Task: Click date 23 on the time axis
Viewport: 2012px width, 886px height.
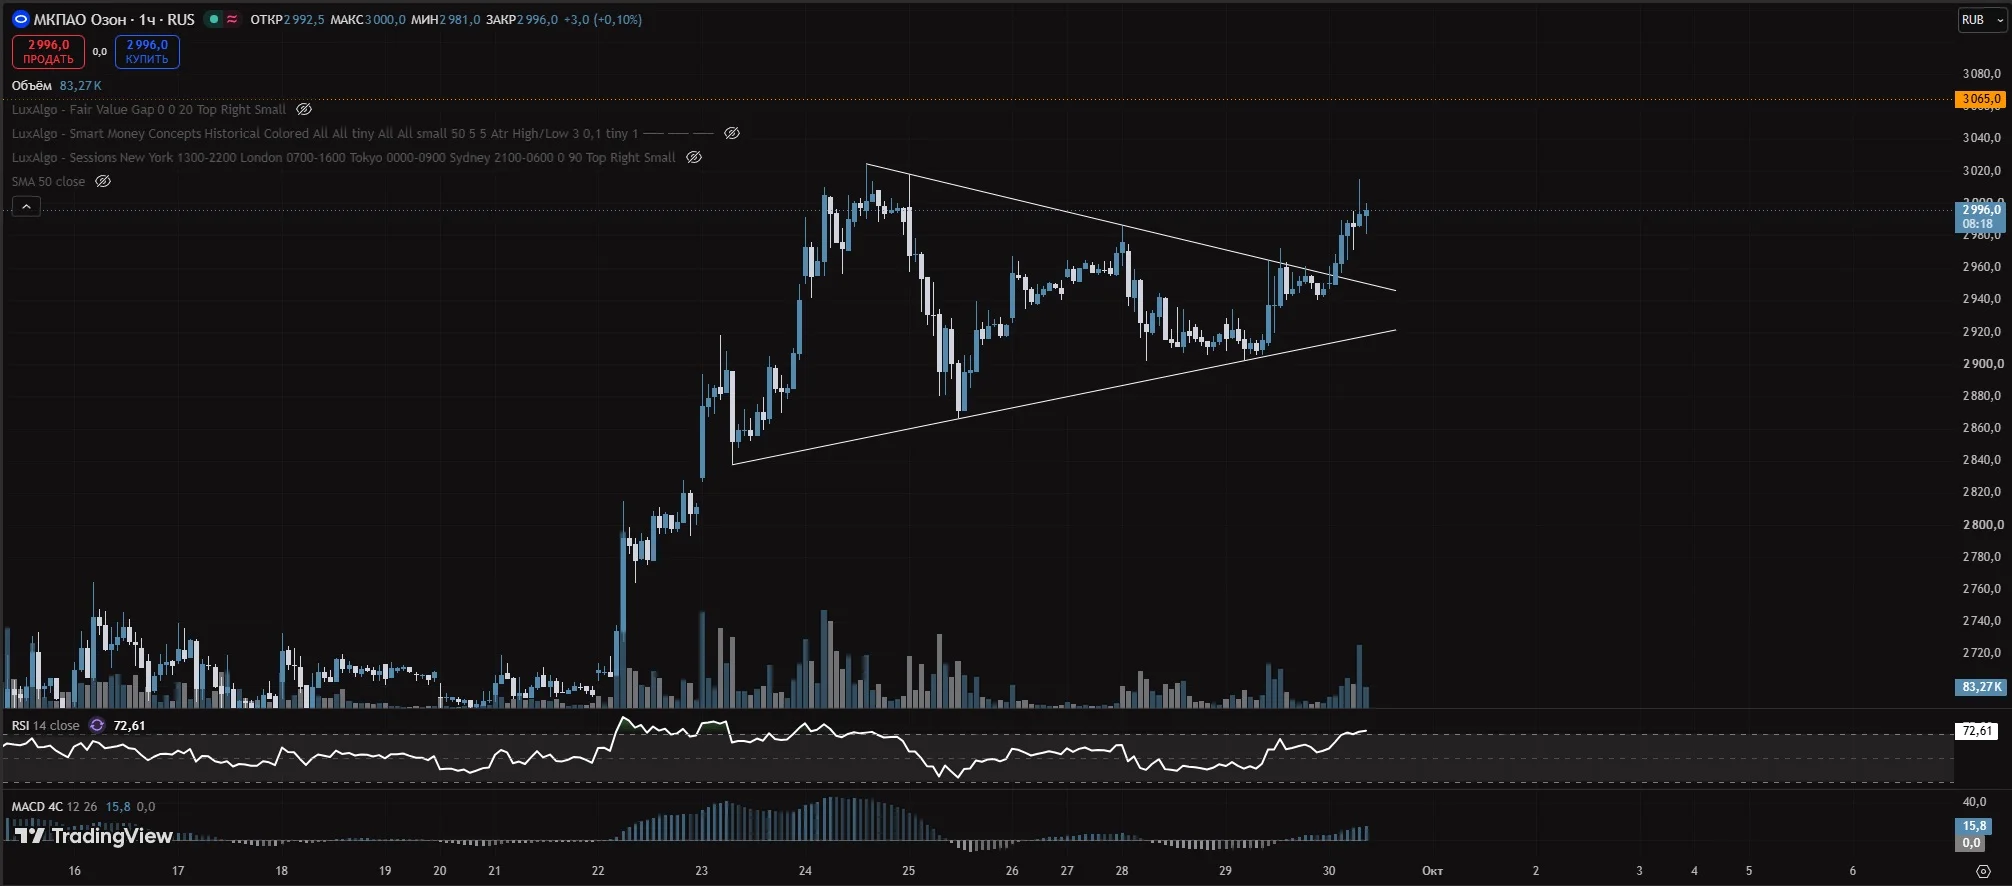Action: pyautogui.click(x=701, y=871)
